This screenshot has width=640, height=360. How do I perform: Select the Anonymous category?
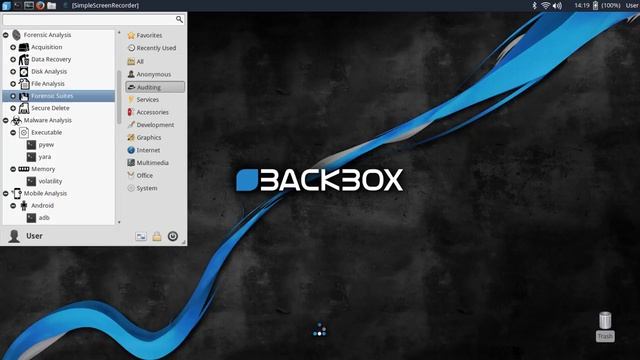pos(155,74)
